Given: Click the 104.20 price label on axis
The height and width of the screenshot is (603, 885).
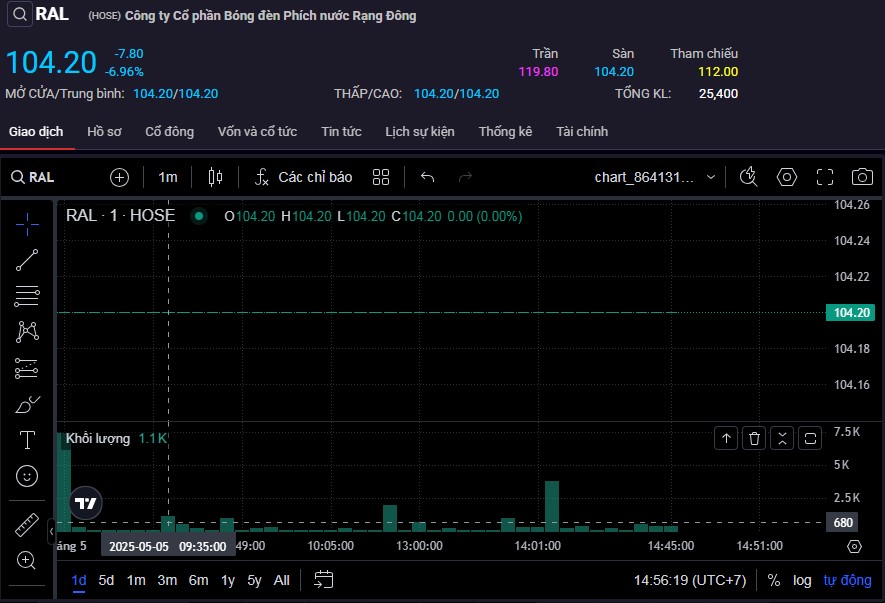Looking at the screenshot, I should click(849, 313).
